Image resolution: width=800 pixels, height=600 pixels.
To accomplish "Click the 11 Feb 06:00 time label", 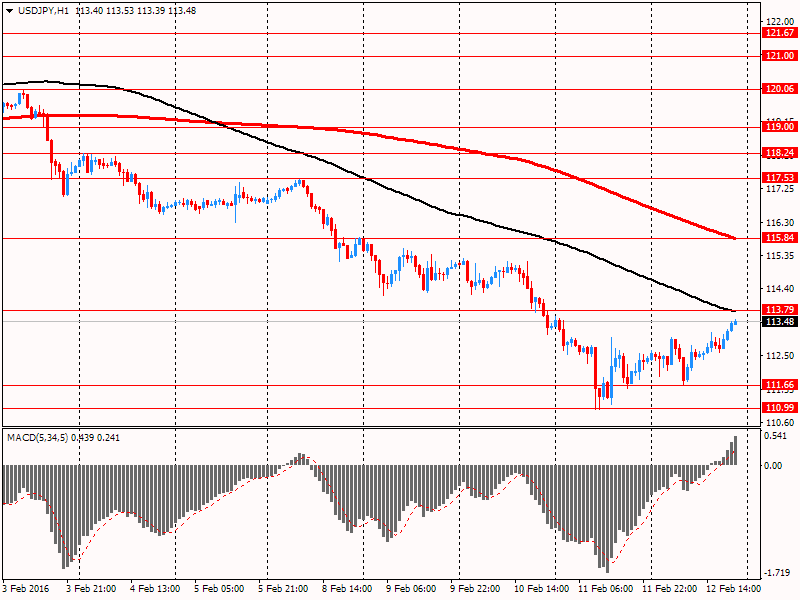I will coord(605,589).
